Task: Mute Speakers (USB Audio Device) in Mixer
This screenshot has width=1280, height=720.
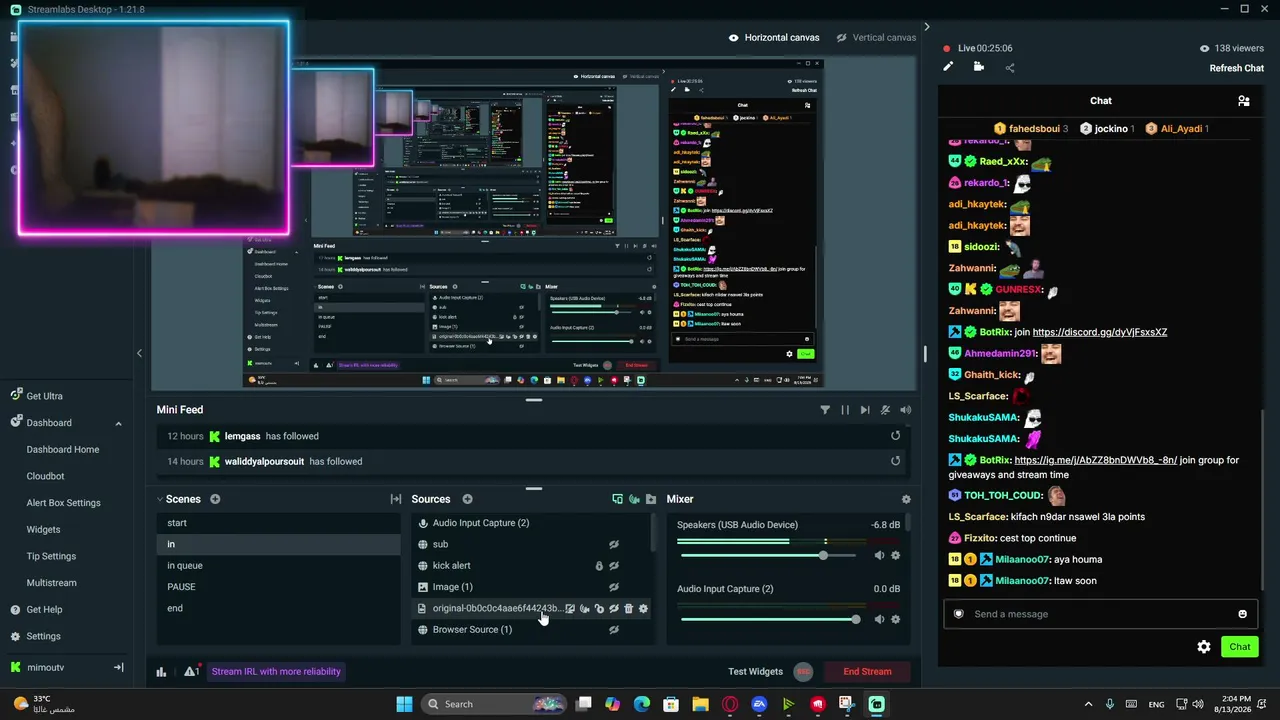Action: point(879,555)
